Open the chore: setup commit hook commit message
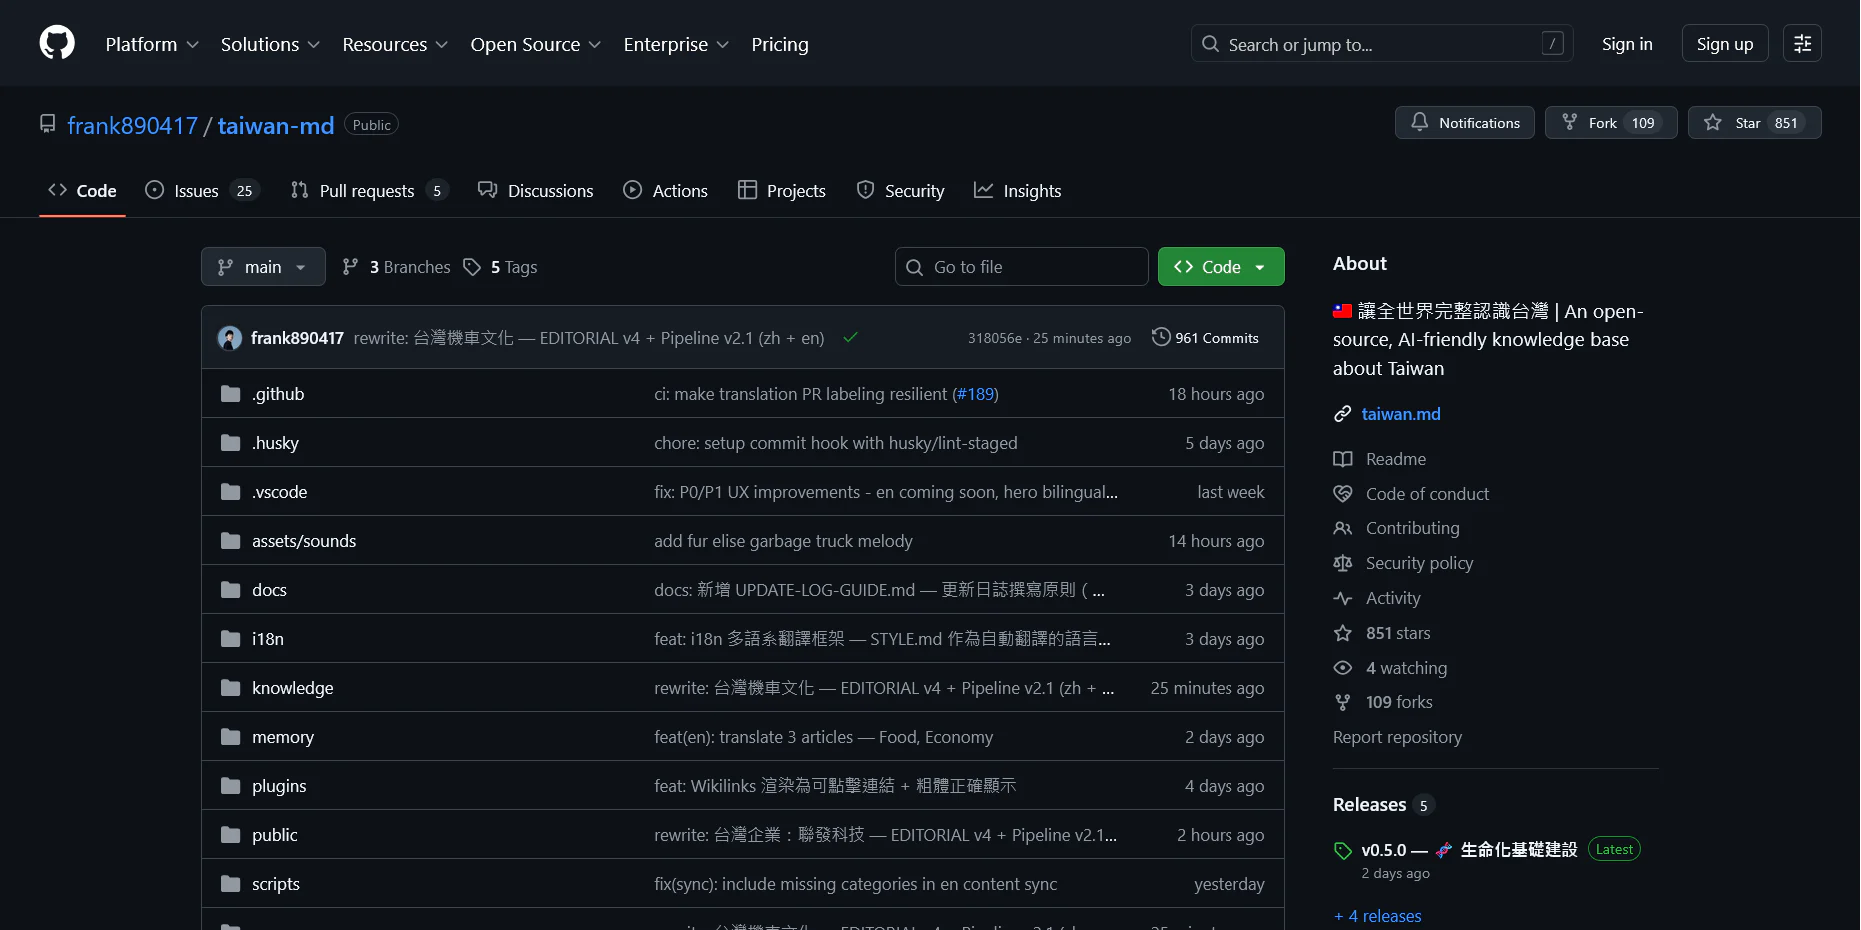This screenshot has height=930, width=1861. click(x=836, y=443)
